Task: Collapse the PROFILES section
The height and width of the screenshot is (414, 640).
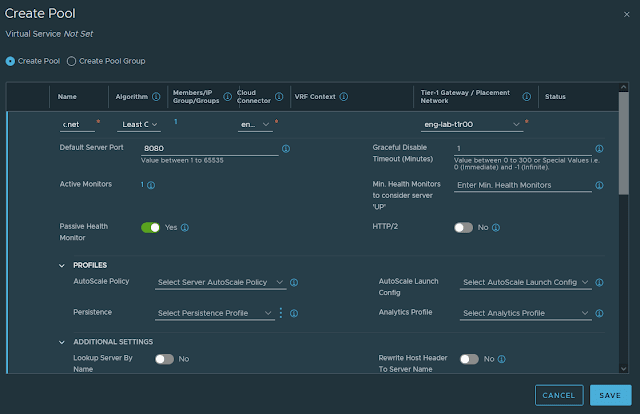Action: point(62,266)
